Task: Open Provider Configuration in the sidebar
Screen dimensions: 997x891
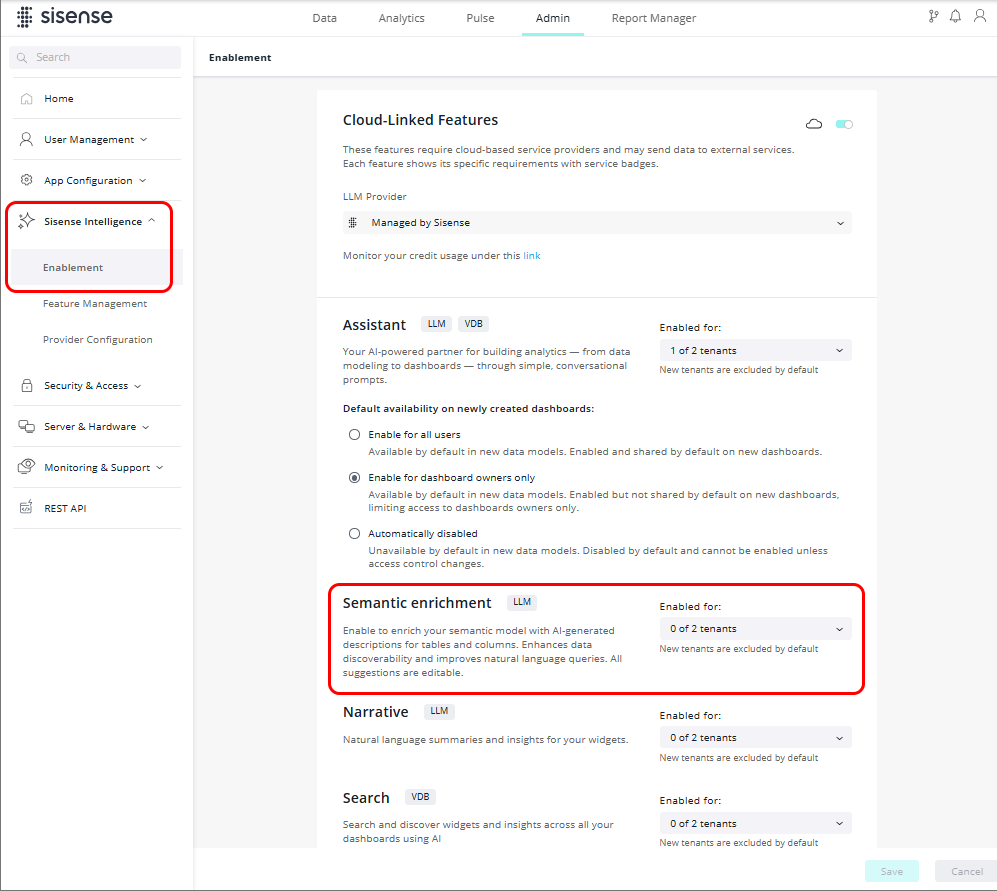Action: pyautogui.click(x=97, y=340)
